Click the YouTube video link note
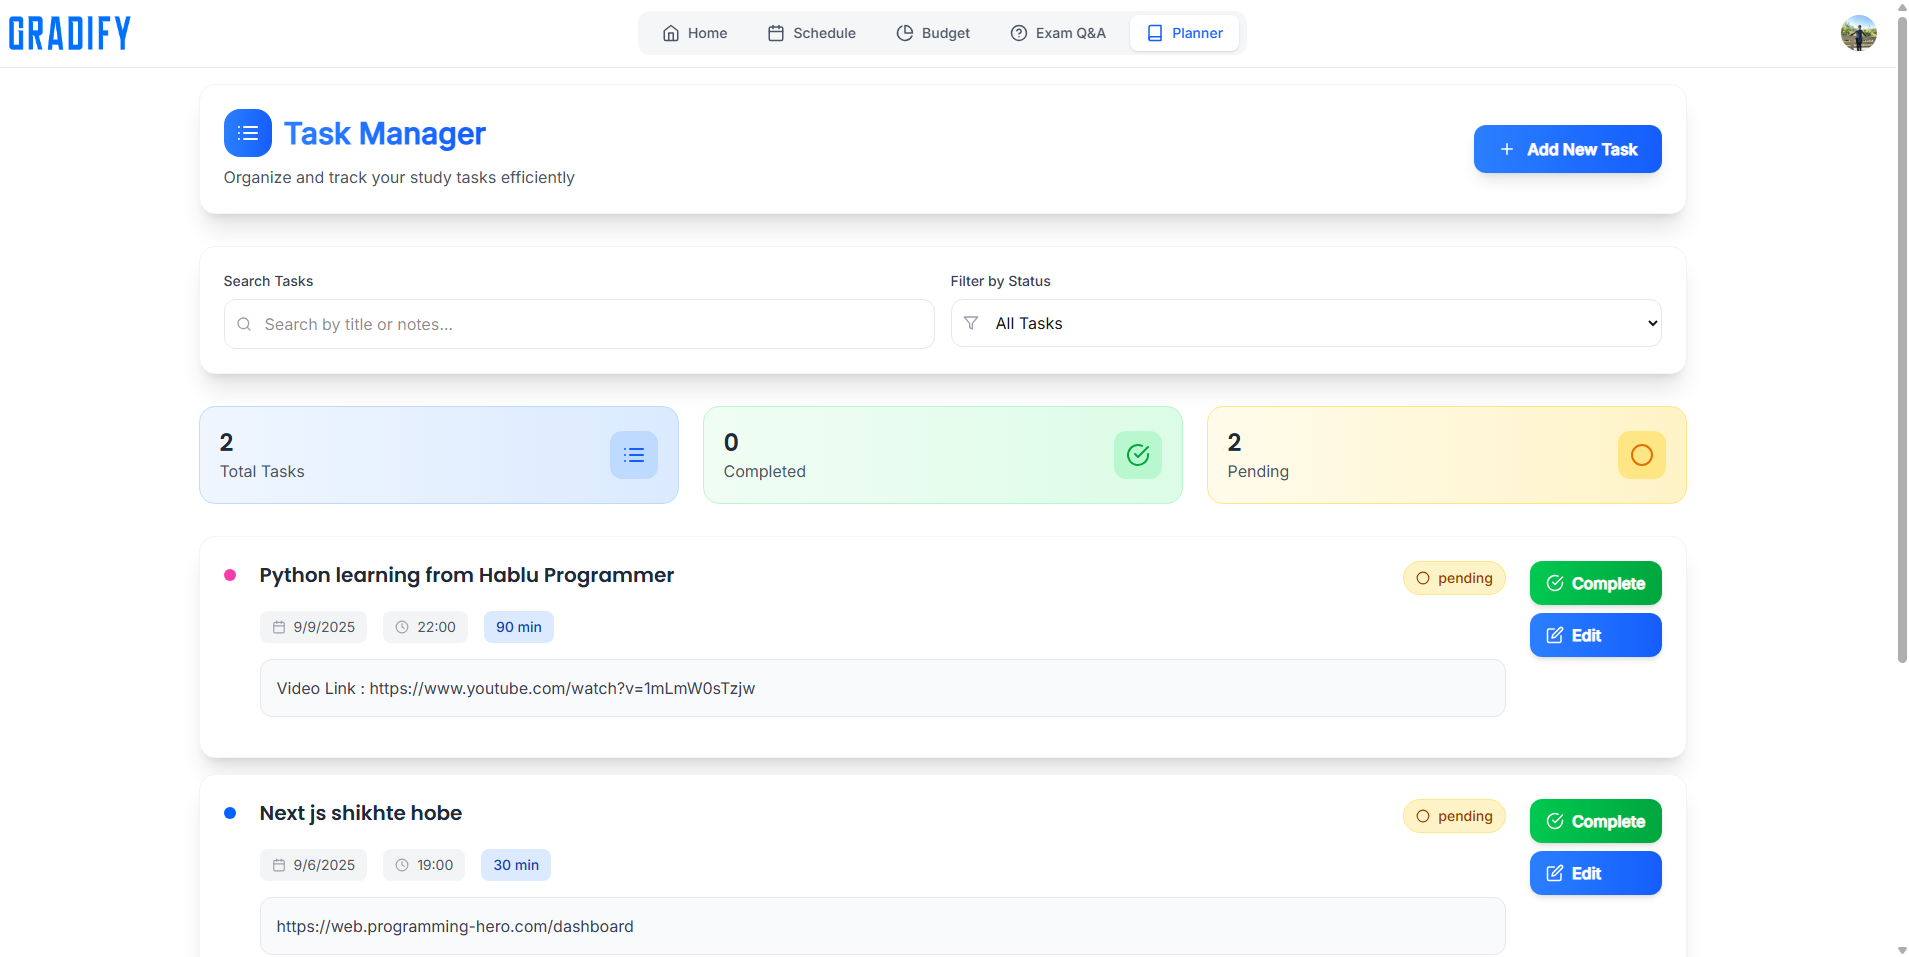This screenshot has height=957, width=1909. (883, 688)
